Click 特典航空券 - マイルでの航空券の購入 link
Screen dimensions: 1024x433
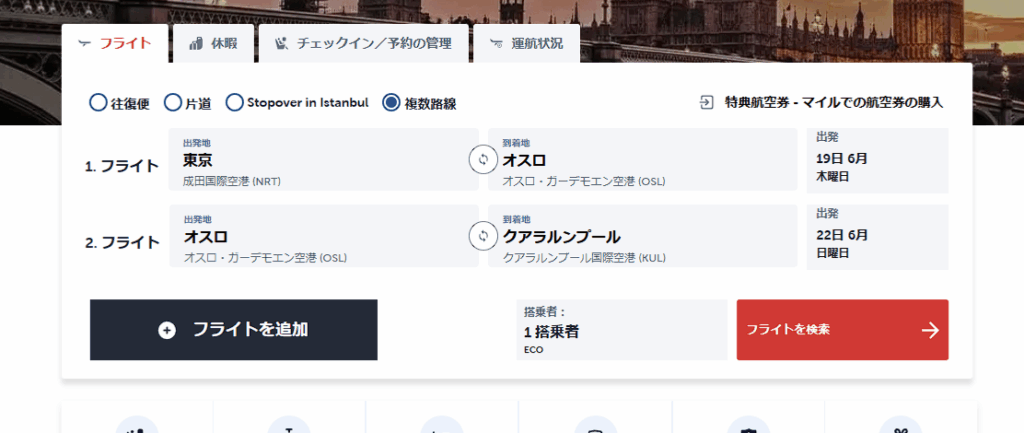tap(833, 102)
